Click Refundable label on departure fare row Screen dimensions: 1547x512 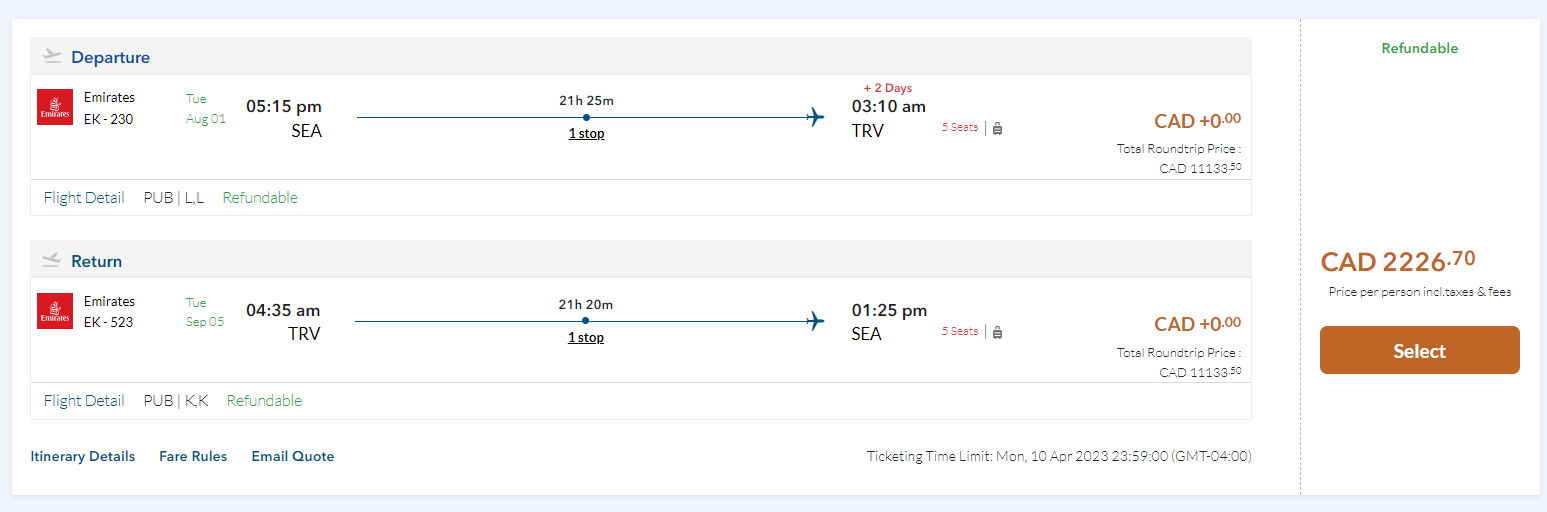coord(260,198)
